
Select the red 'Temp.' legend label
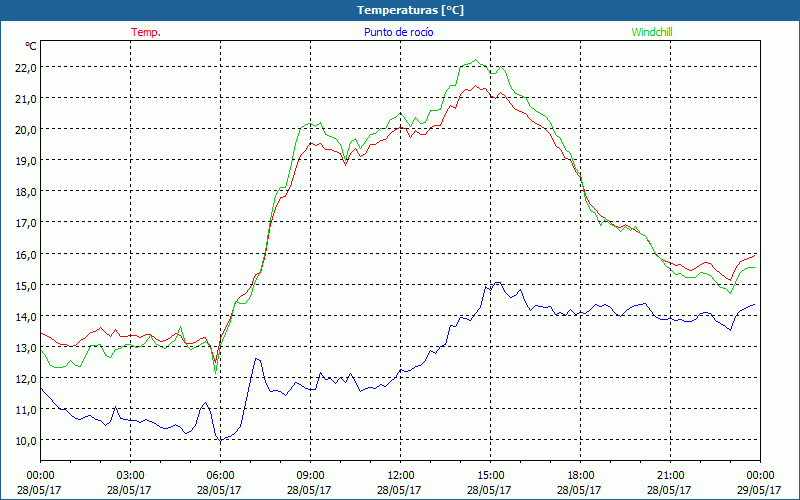tap(146, 32)
